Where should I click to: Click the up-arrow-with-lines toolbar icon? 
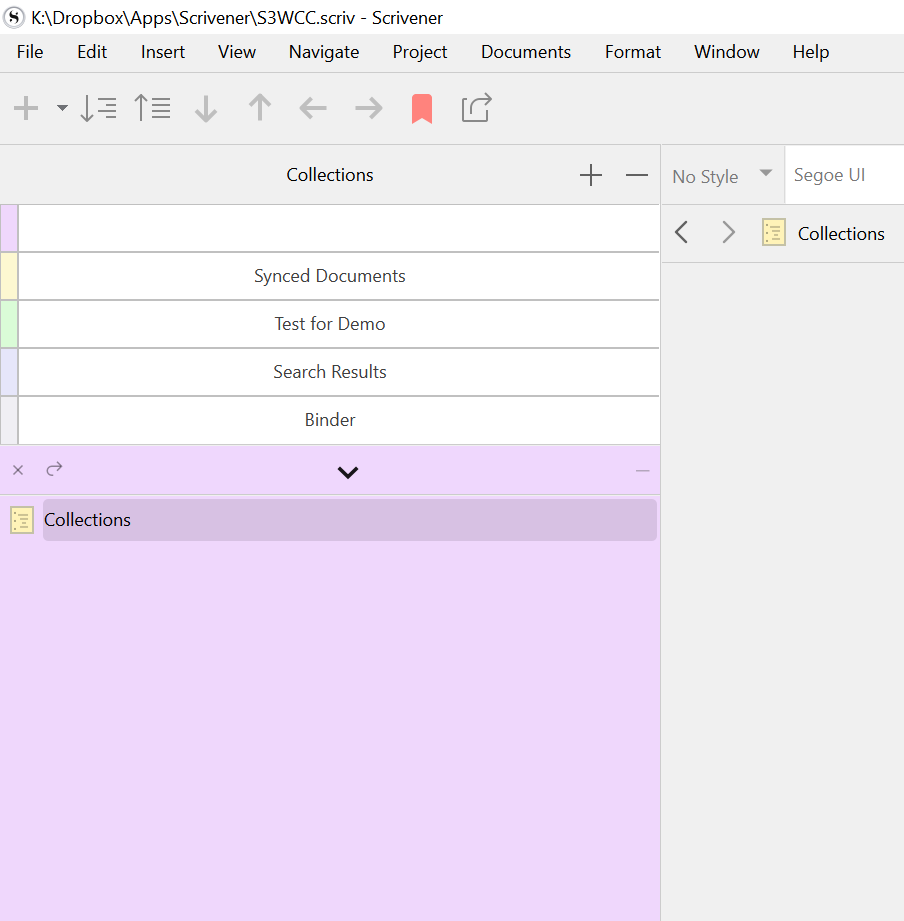coord(152,108)
